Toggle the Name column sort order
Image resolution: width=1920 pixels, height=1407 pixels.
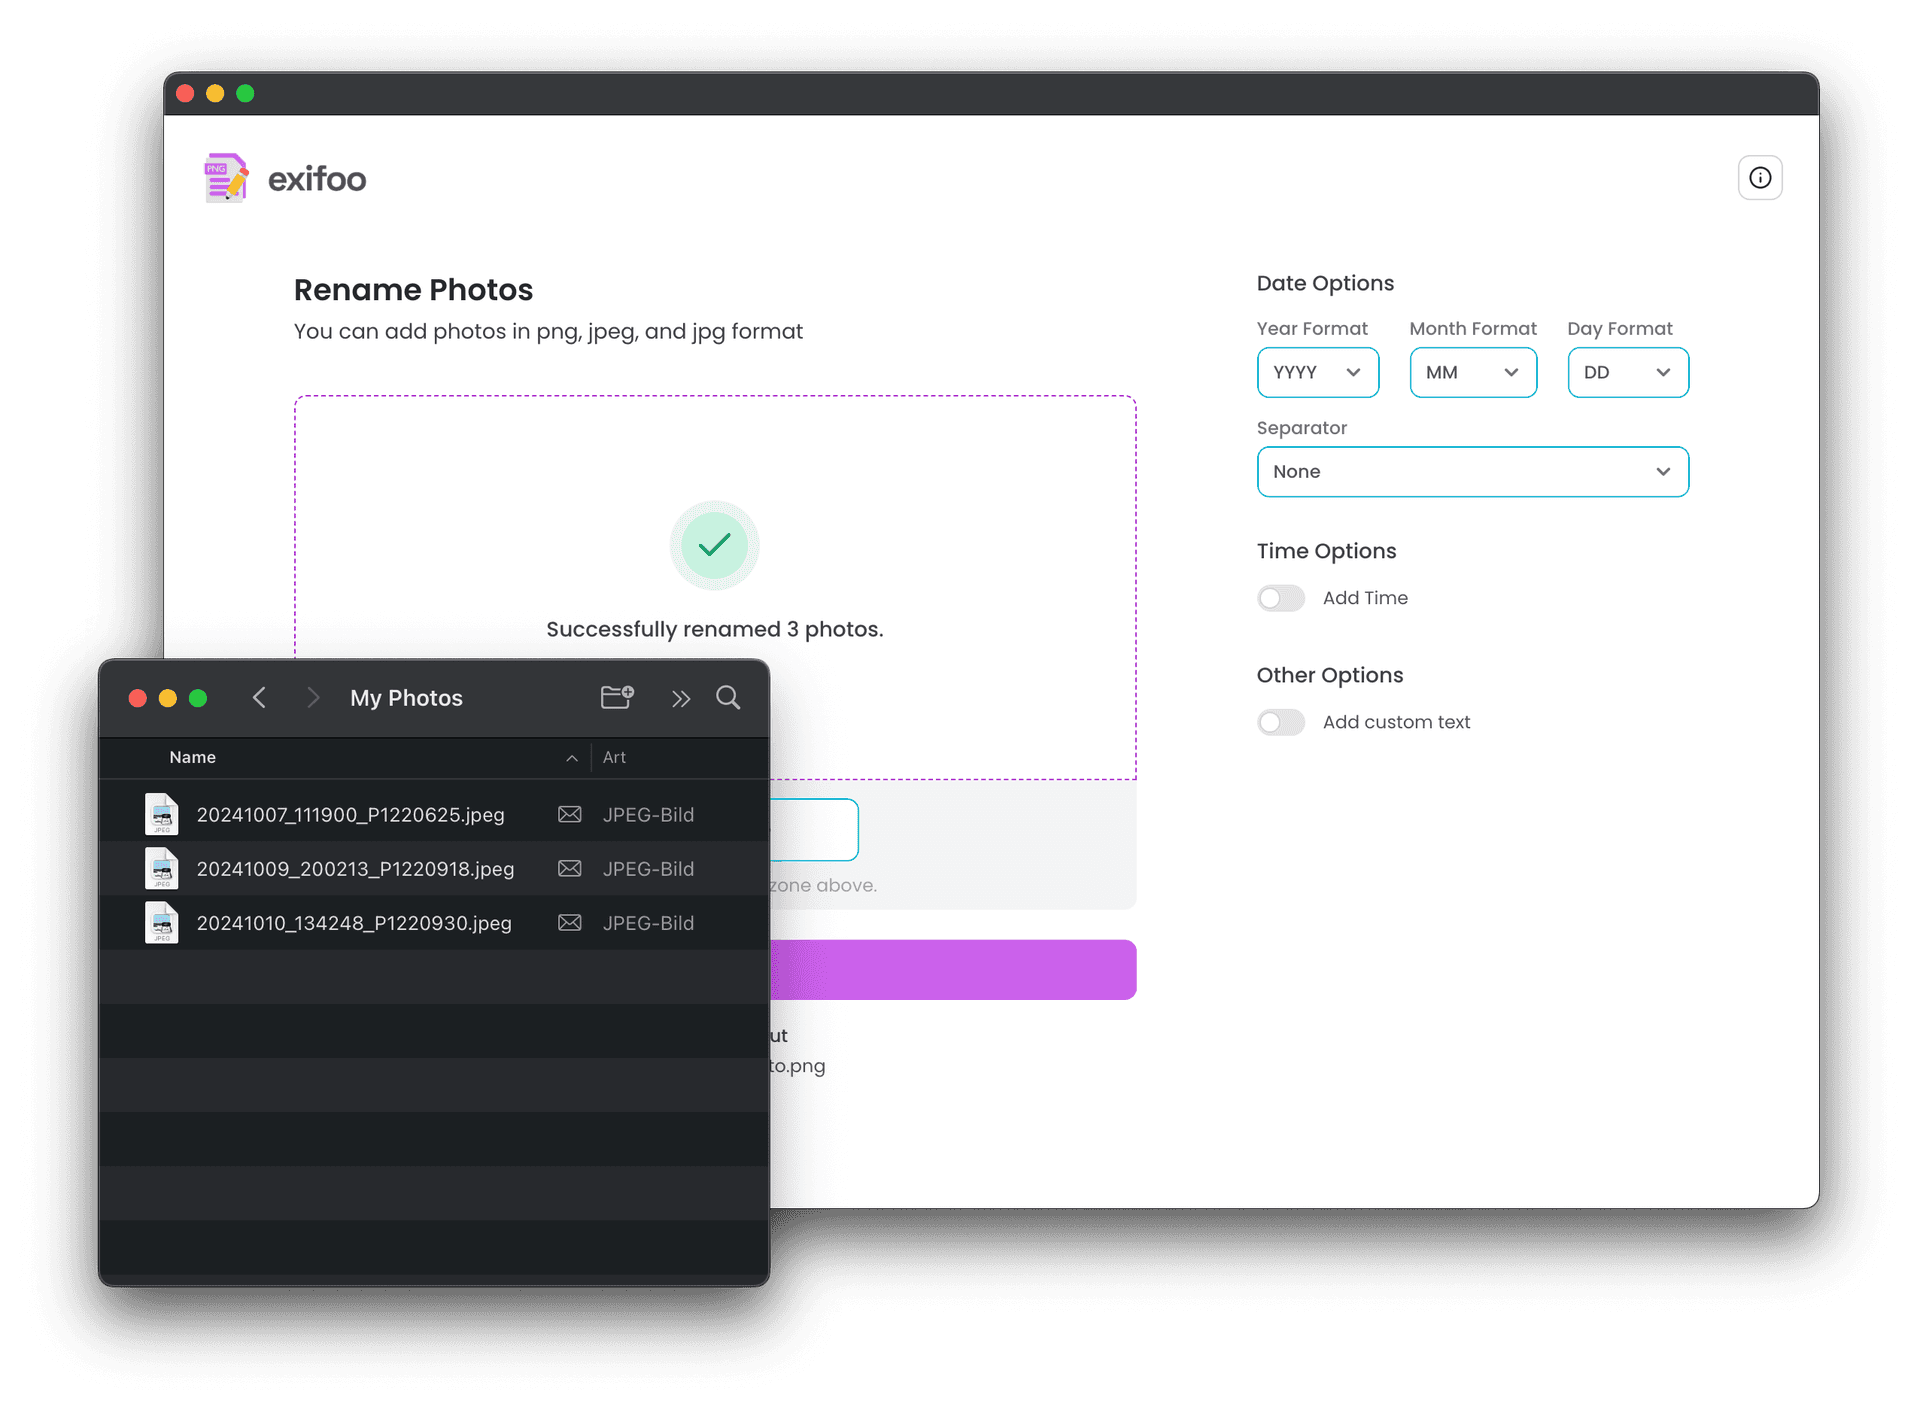coord(571,757)
